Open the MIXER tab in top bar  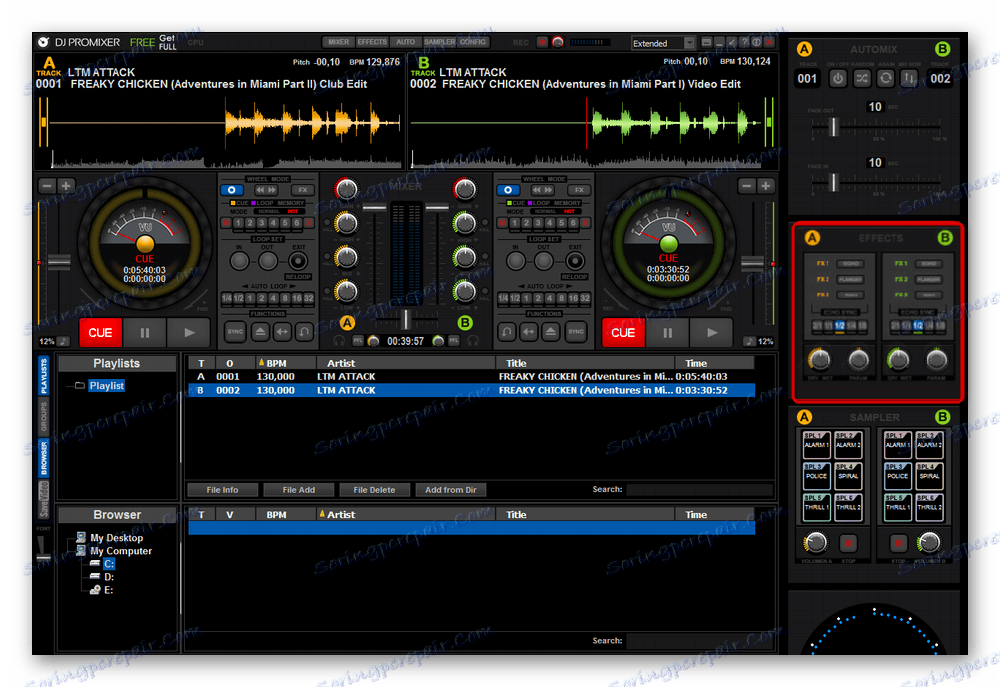pos(339,42)
